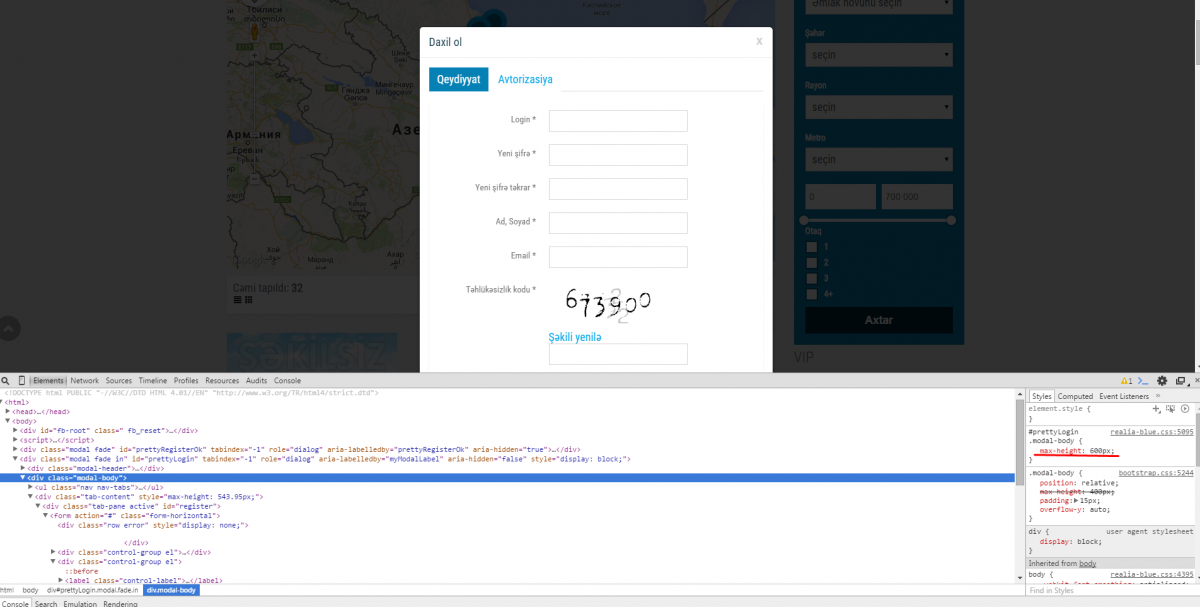Open the Şəhər dropdown
1200x607 pixels.
pos(879,54)
